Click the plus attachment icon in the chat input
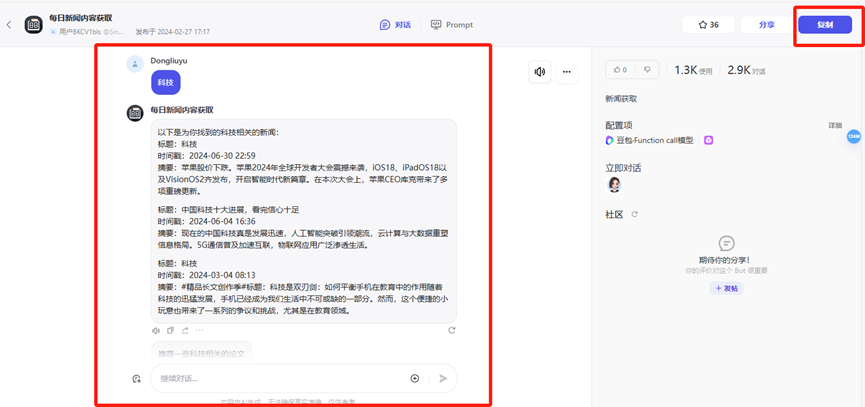 tap(415, 379)
